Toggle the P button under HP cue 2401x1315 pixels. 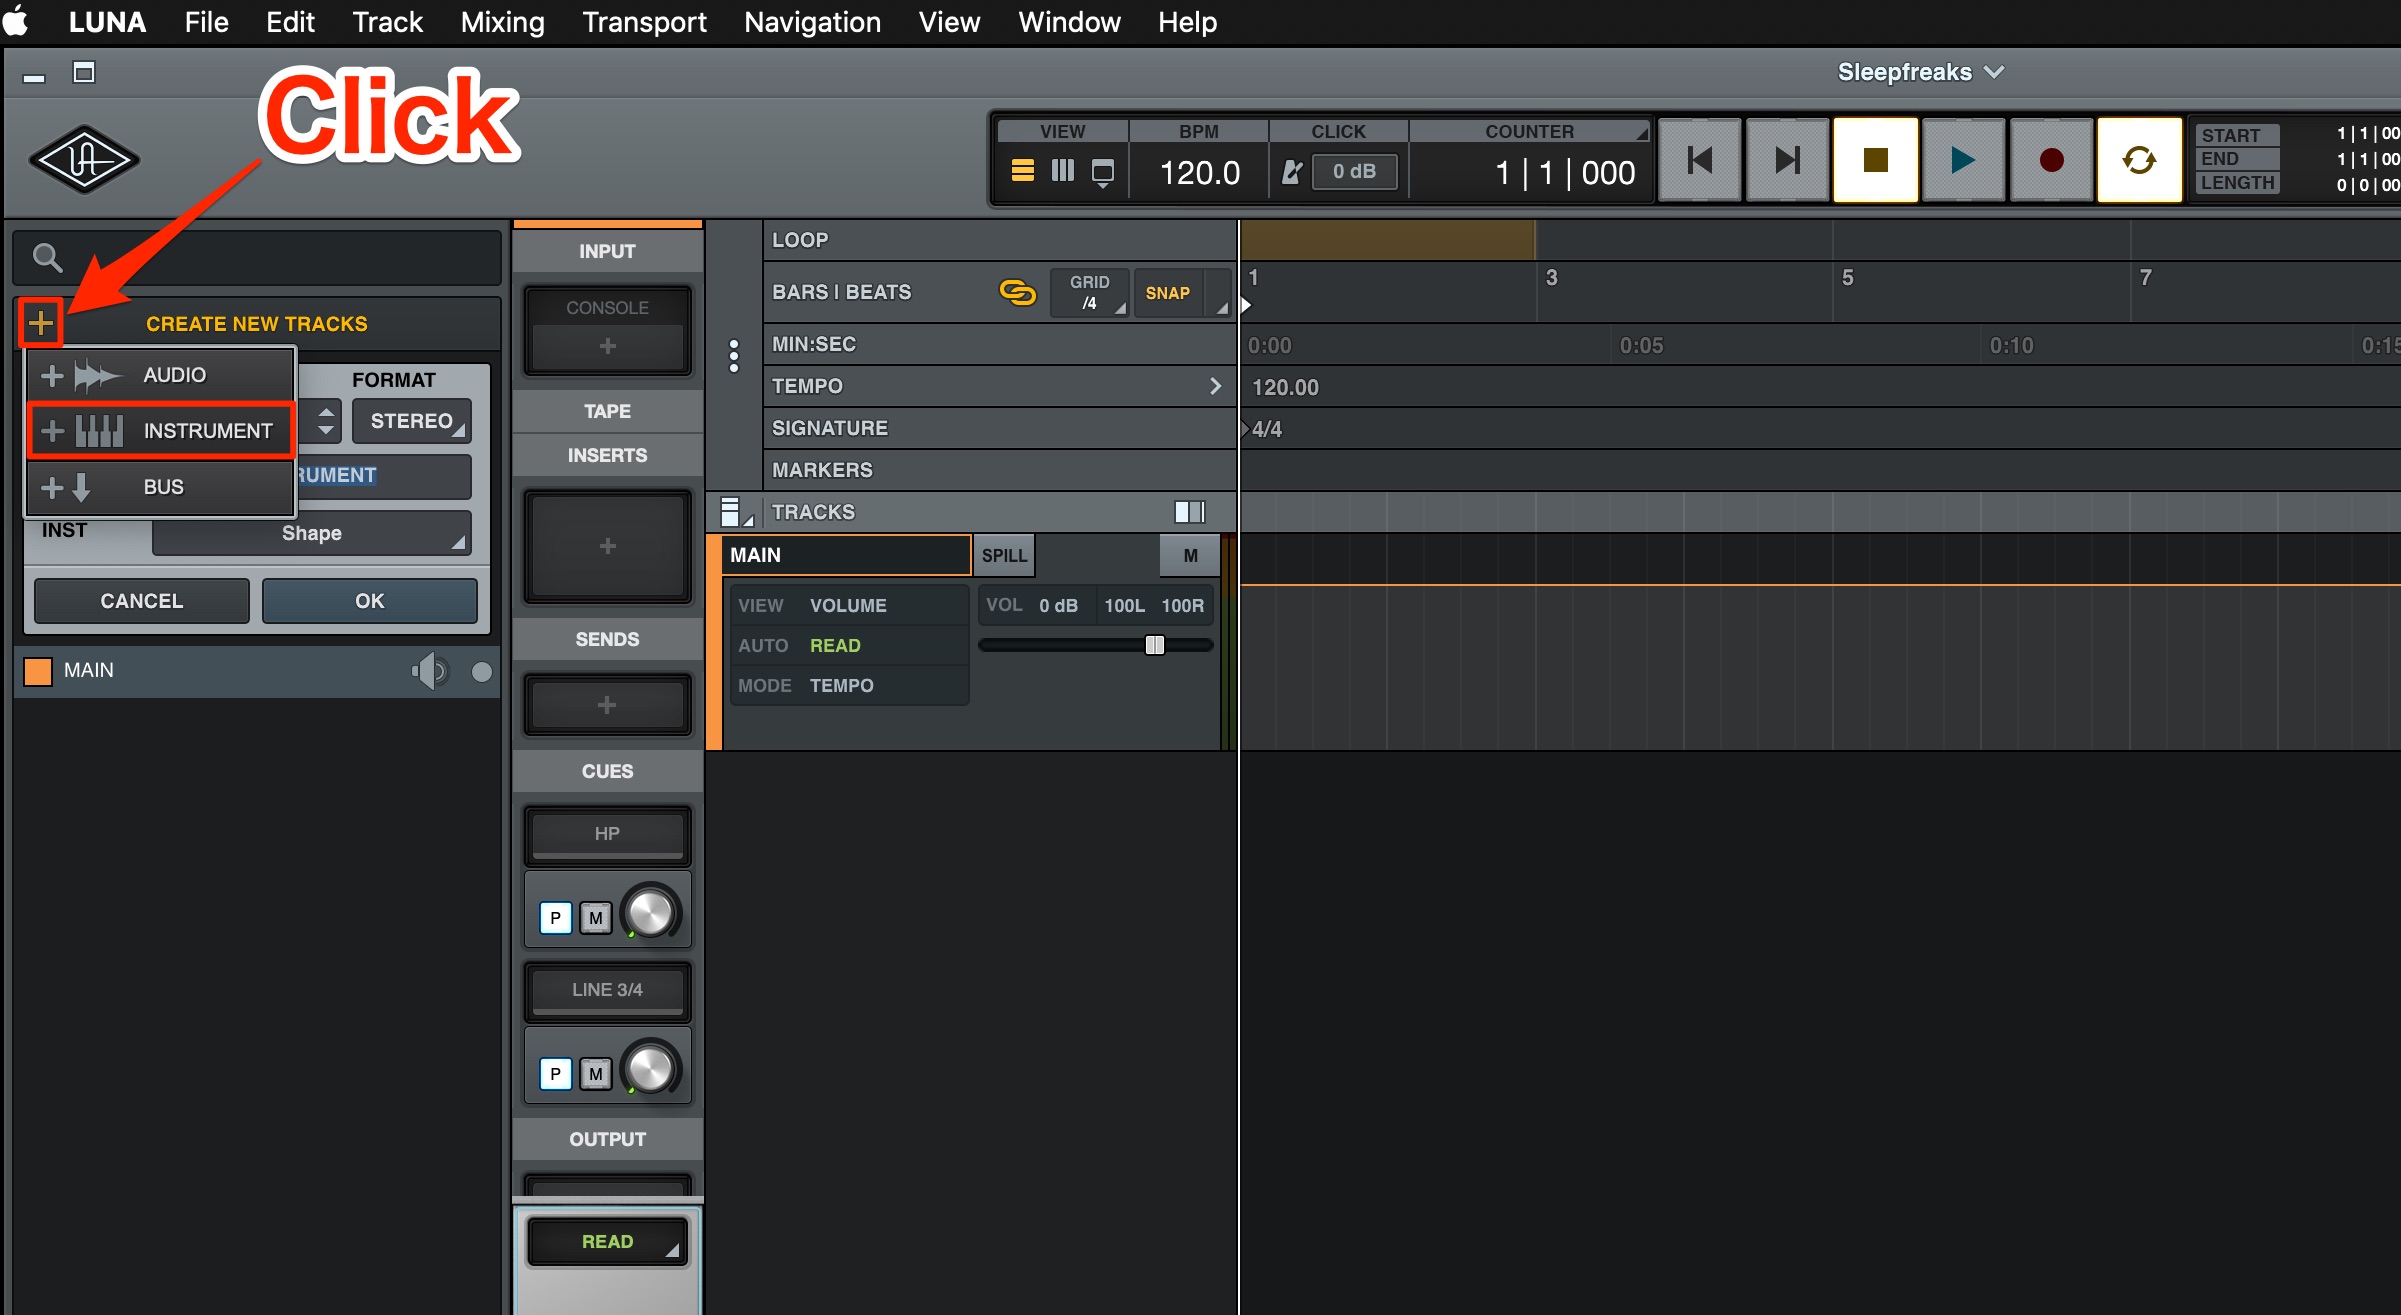555,918
